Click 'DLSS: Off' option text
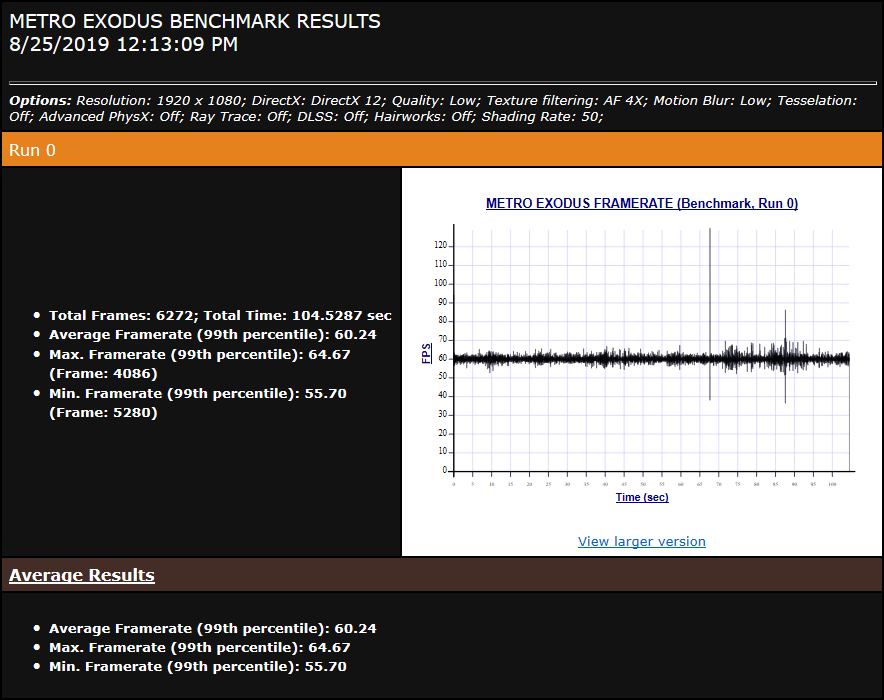Viewport: 884px width, 700px height. tap(333, 117)
